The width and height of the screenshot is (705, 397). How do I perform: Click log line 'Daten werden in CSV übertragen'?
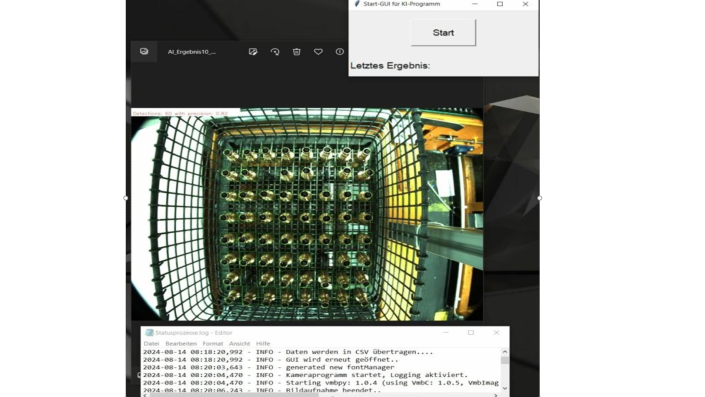[288, 352]
